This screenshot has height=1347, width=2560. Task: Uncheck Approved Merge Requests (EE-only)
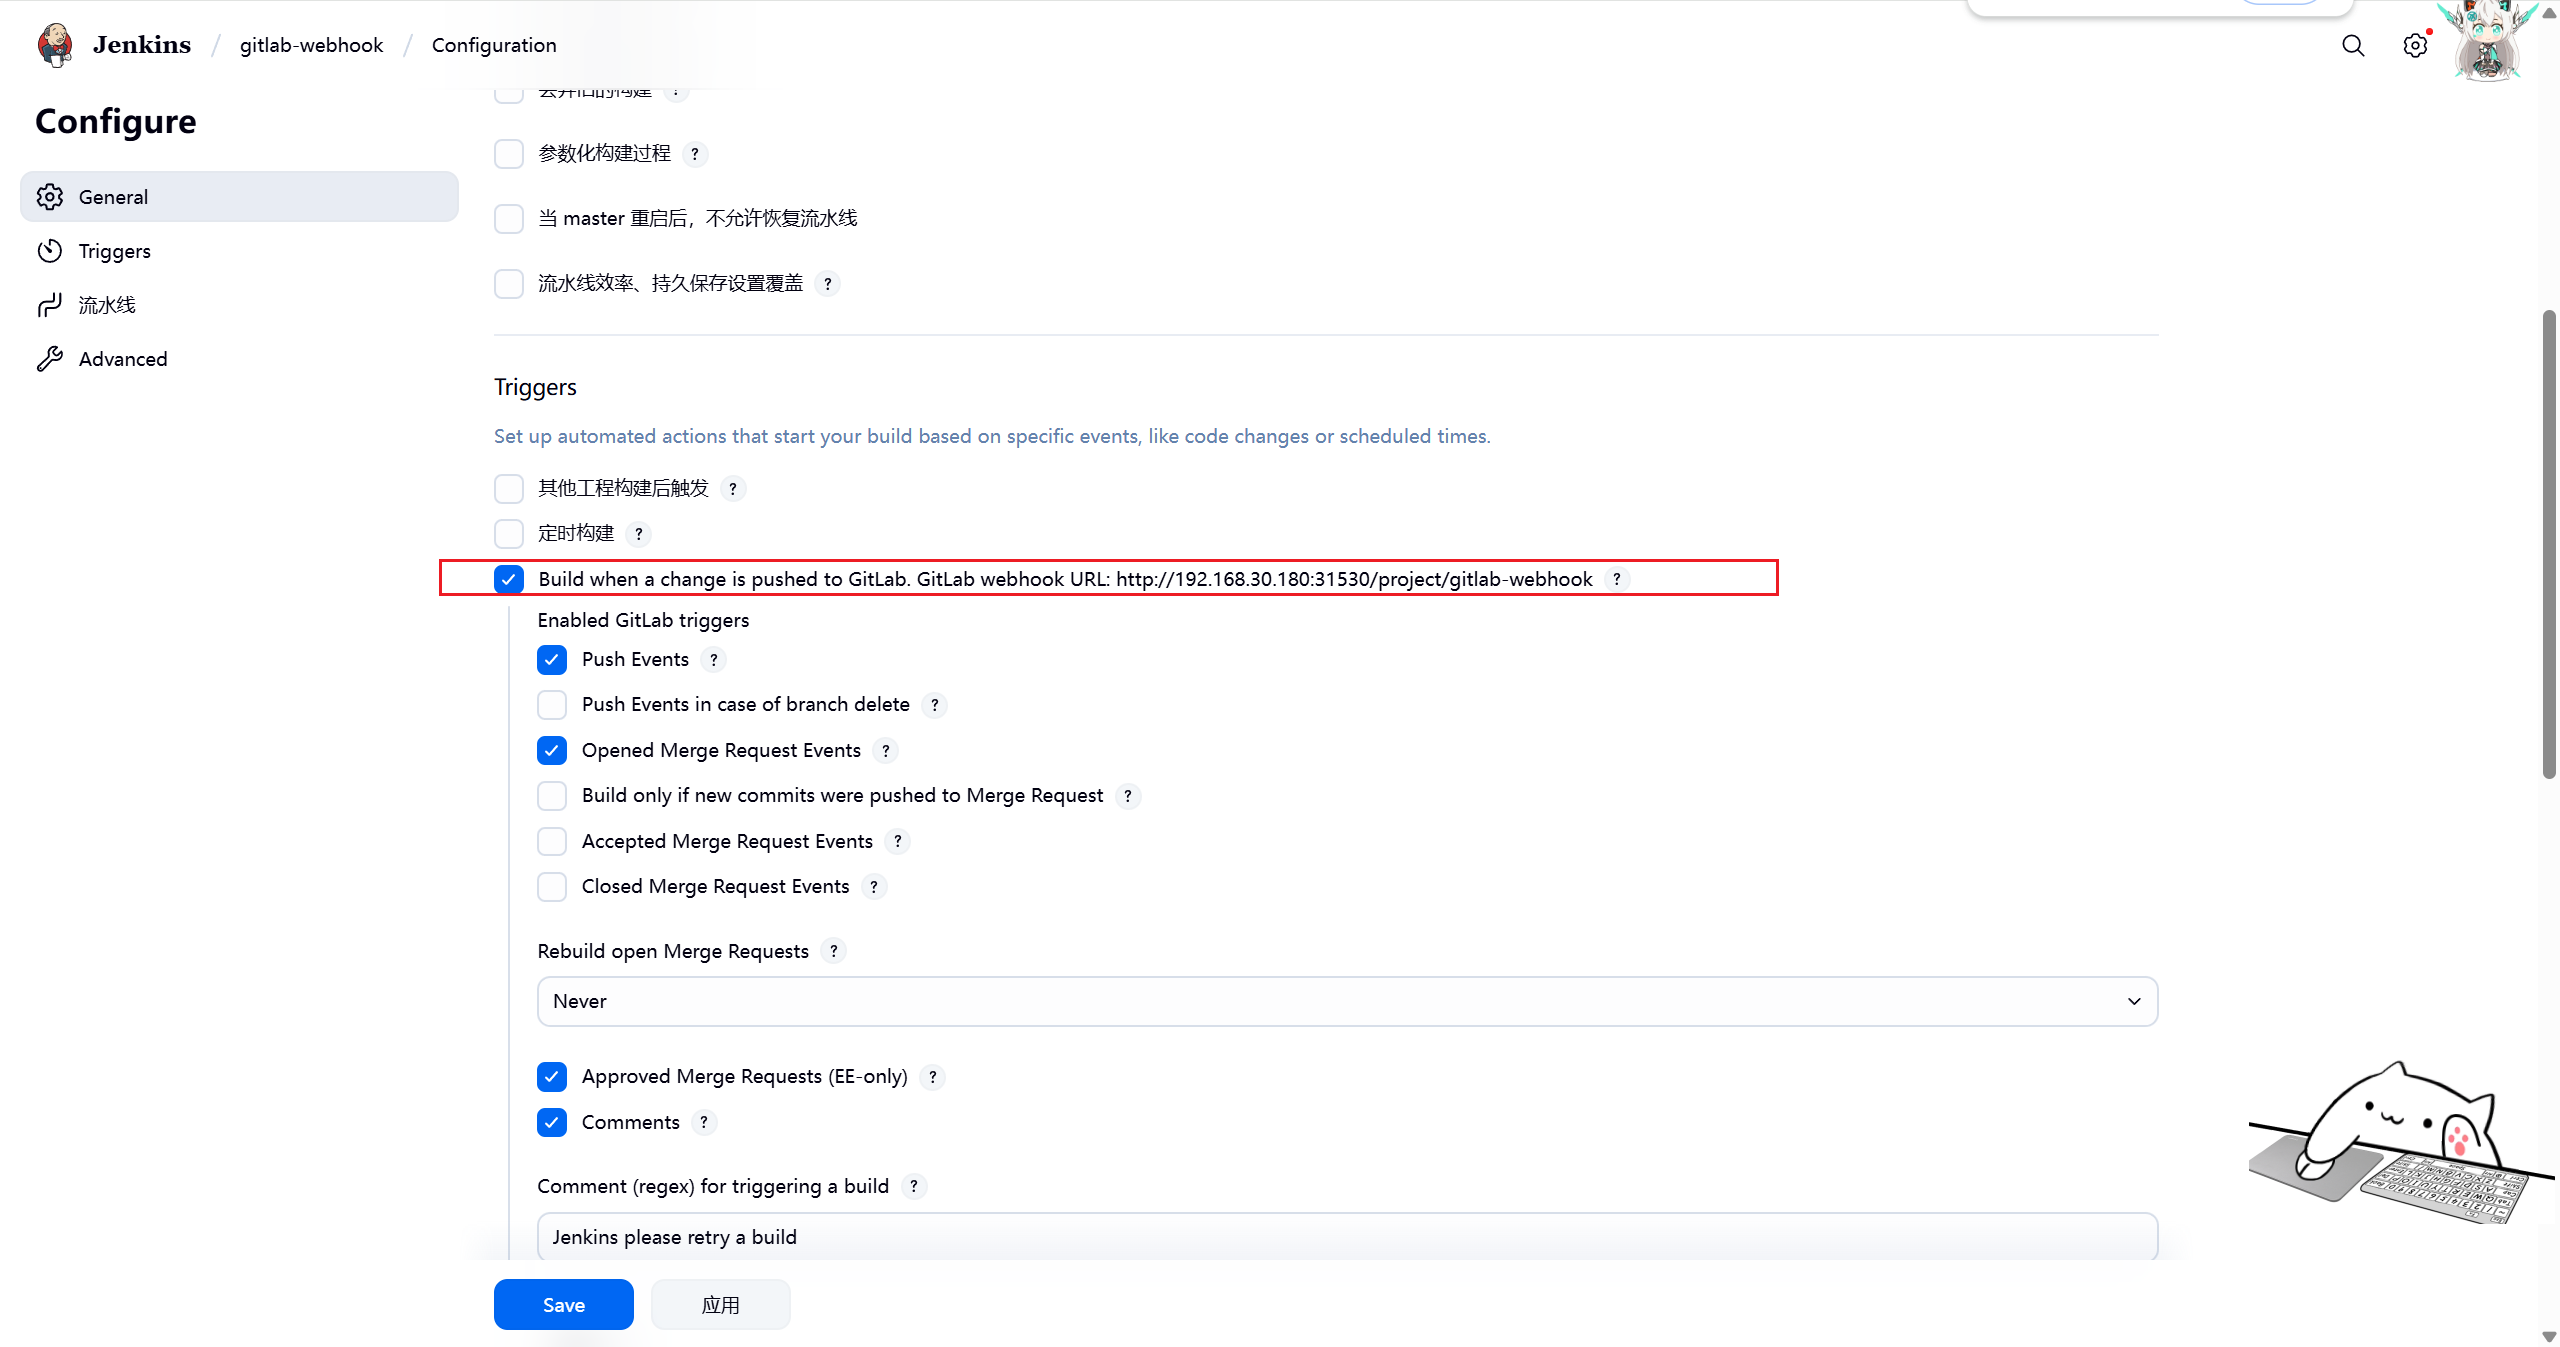pyautogui.click(x=552, y=1077)
